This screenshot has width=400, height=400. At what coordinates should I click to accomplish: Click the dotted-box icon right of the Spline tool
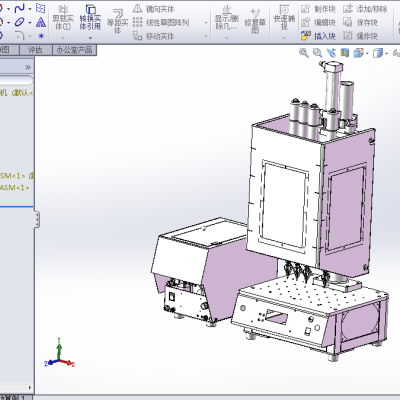click(41, 8)
